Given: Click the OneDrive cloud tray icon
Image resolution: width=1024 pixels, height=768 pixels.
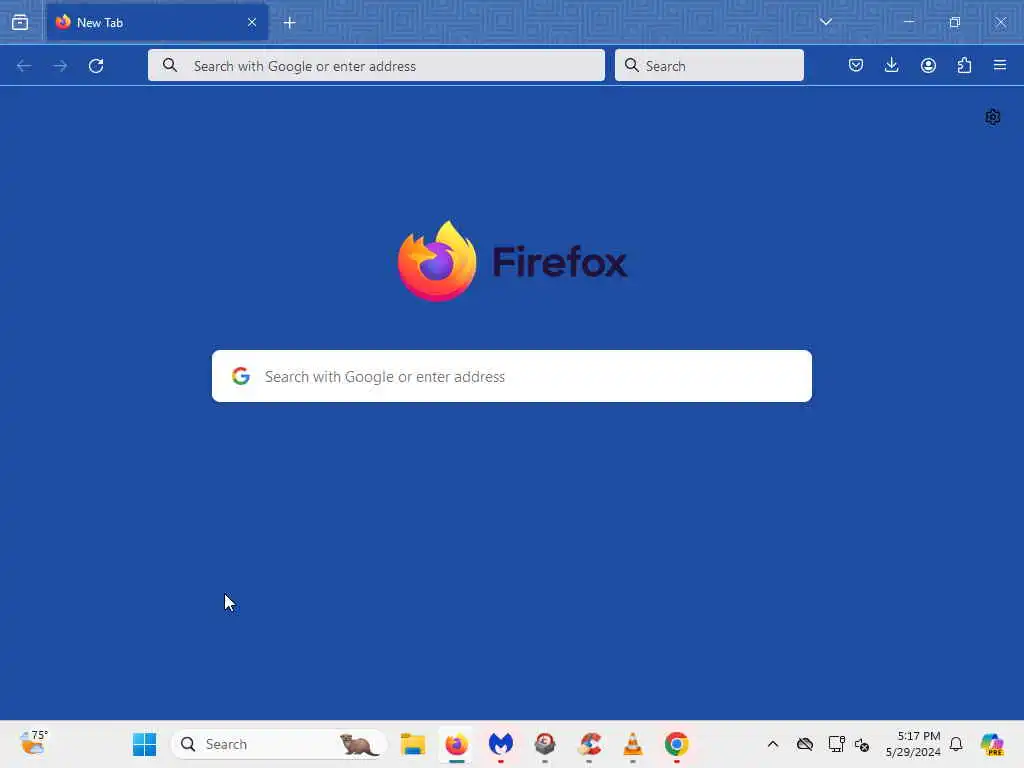Looking at the screenshot, I should click(x=805, y=744).
